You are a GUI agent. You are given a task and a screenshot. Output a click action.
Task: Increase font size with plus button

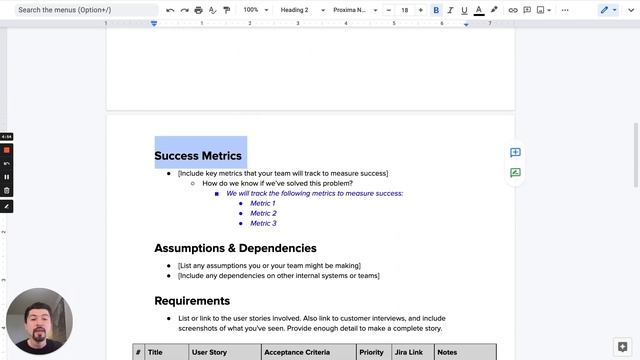point(420,10)
